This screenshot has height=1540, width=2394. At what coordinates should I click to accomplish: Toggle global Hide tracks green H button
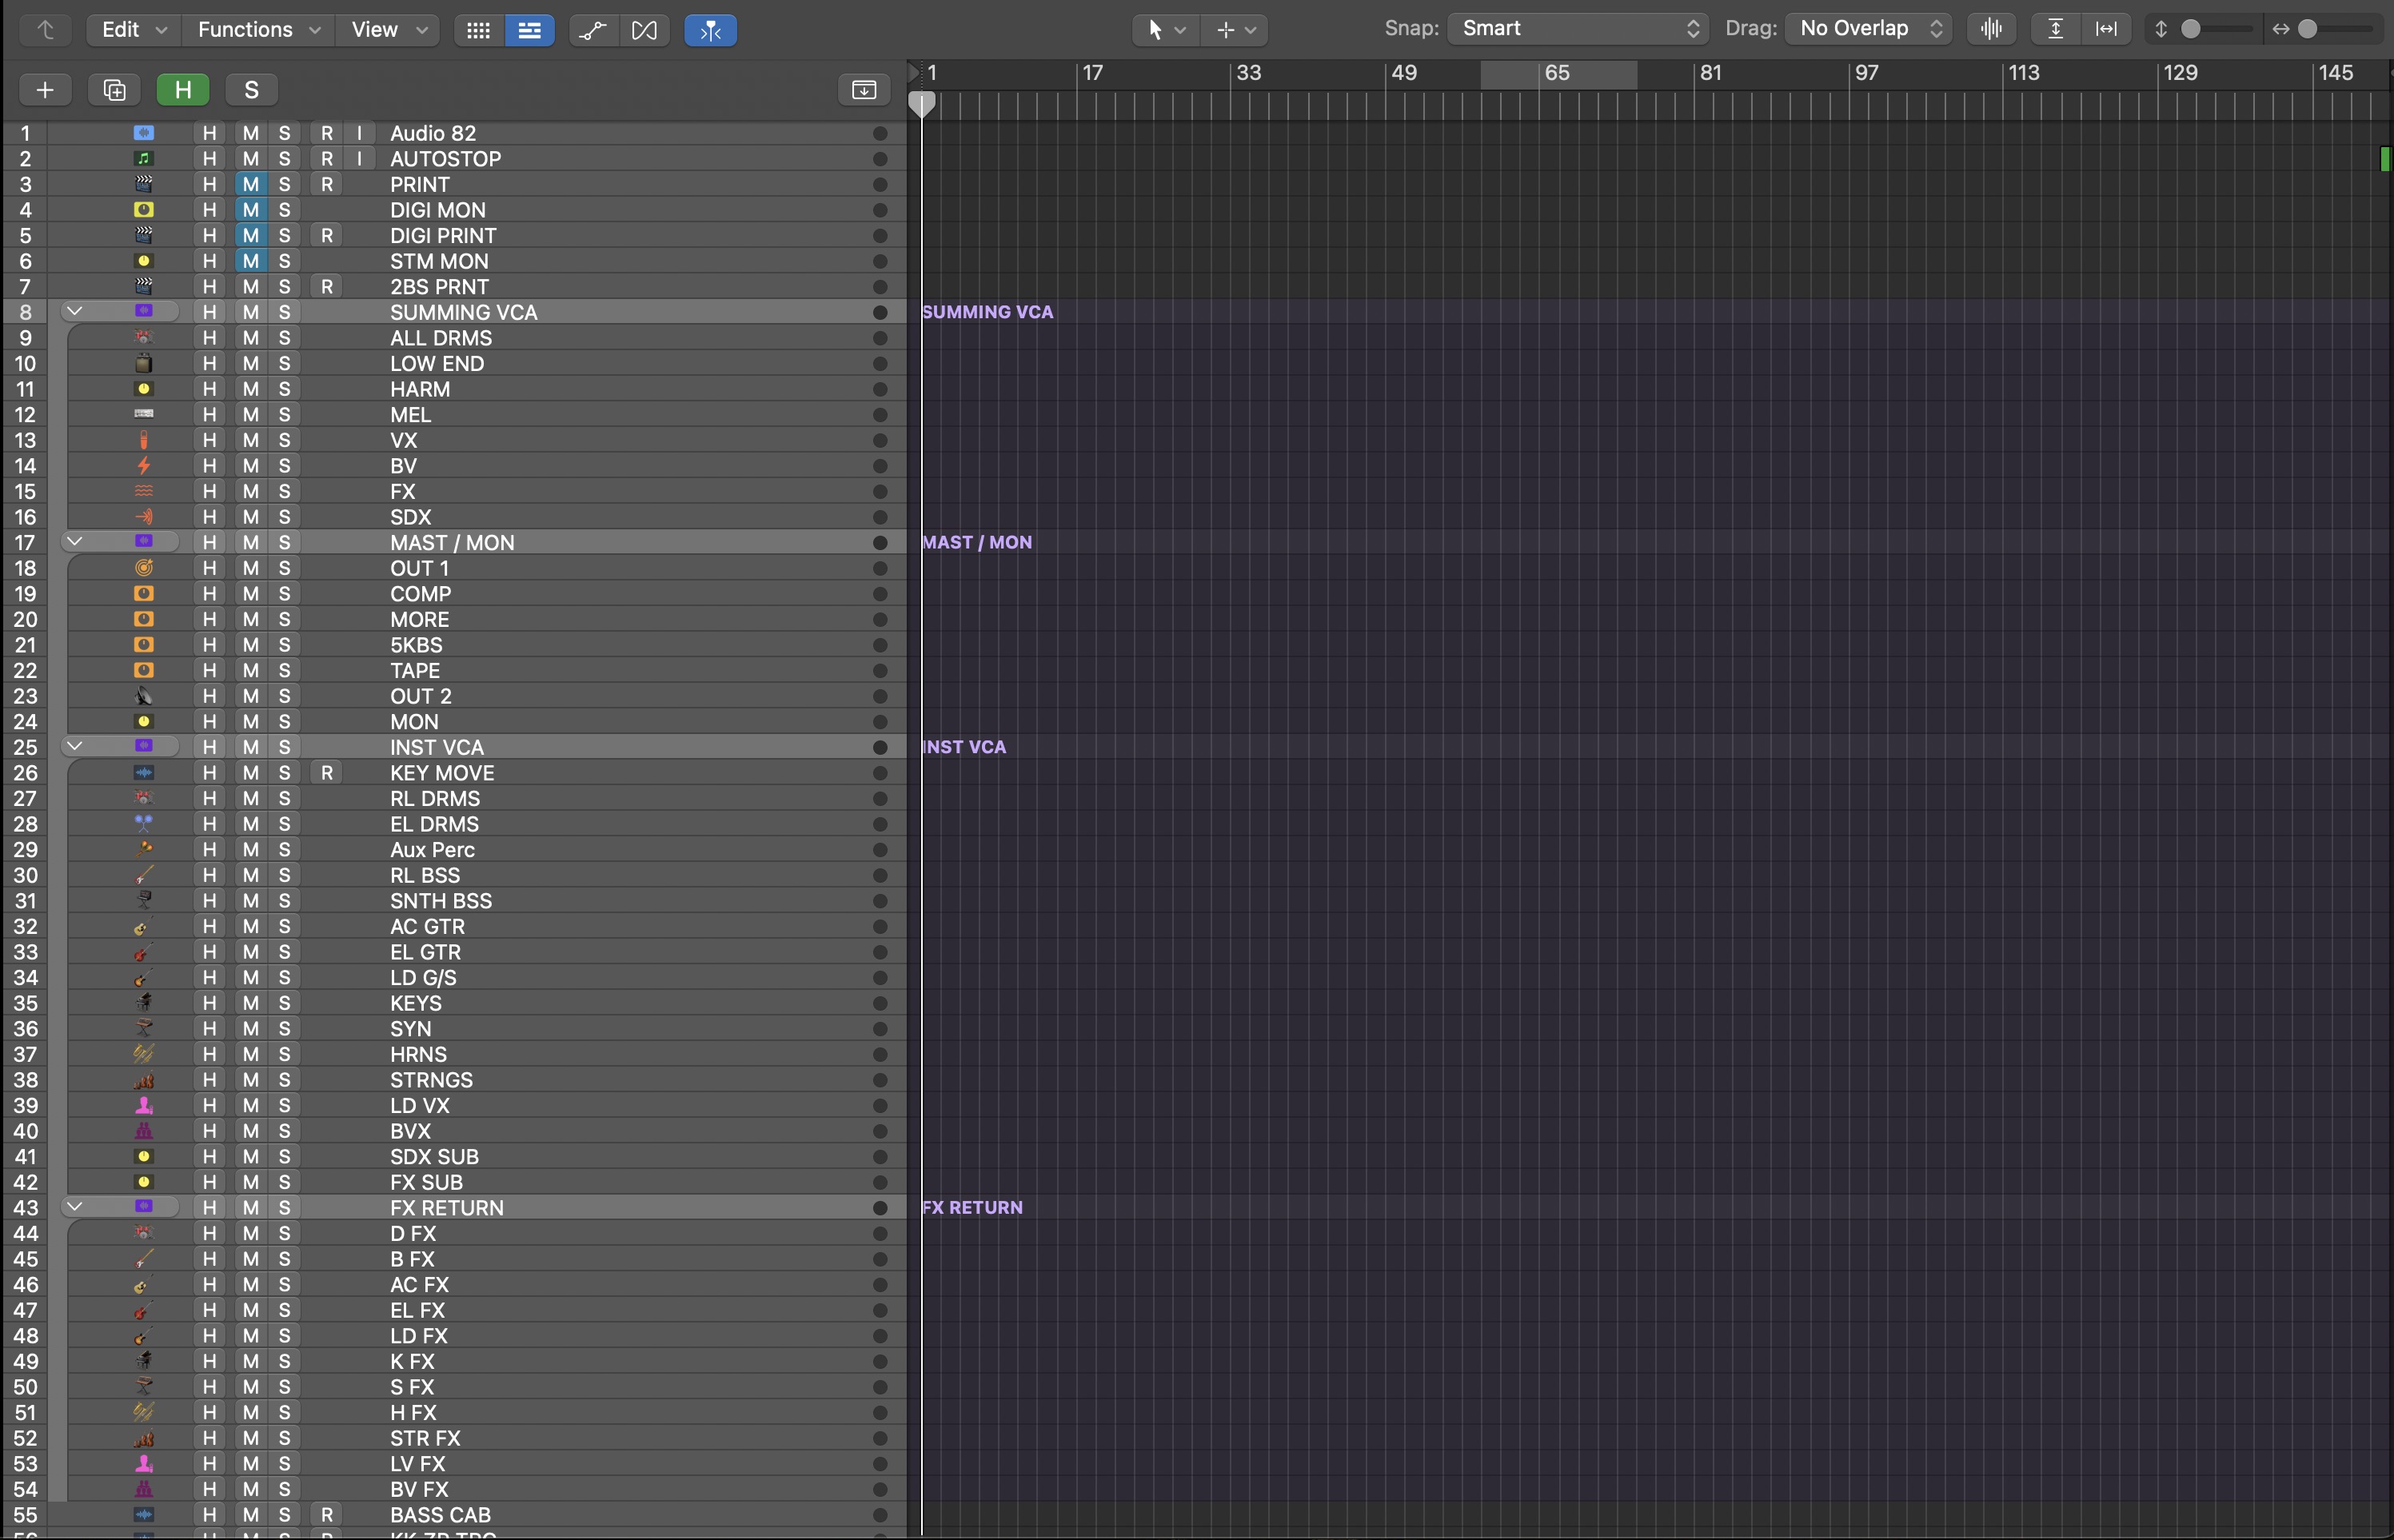click(183, 90)
